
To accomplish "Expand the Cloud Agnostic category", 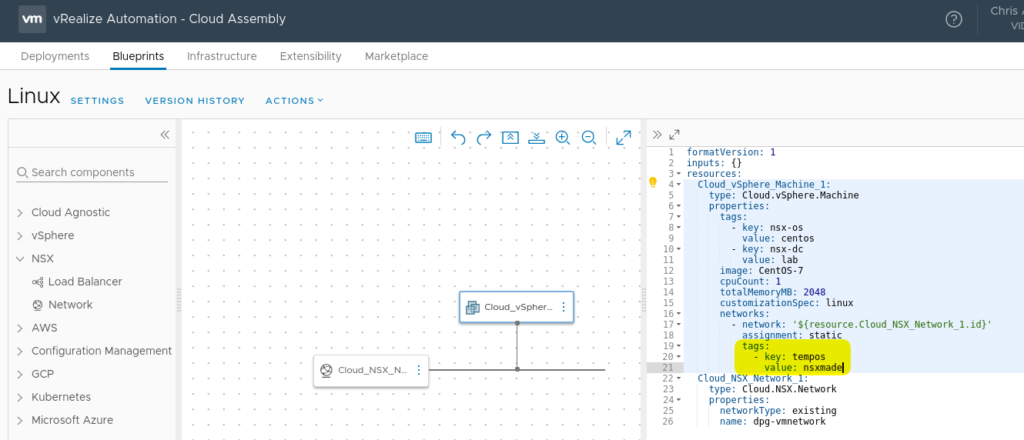I will [x=20, y=213].
